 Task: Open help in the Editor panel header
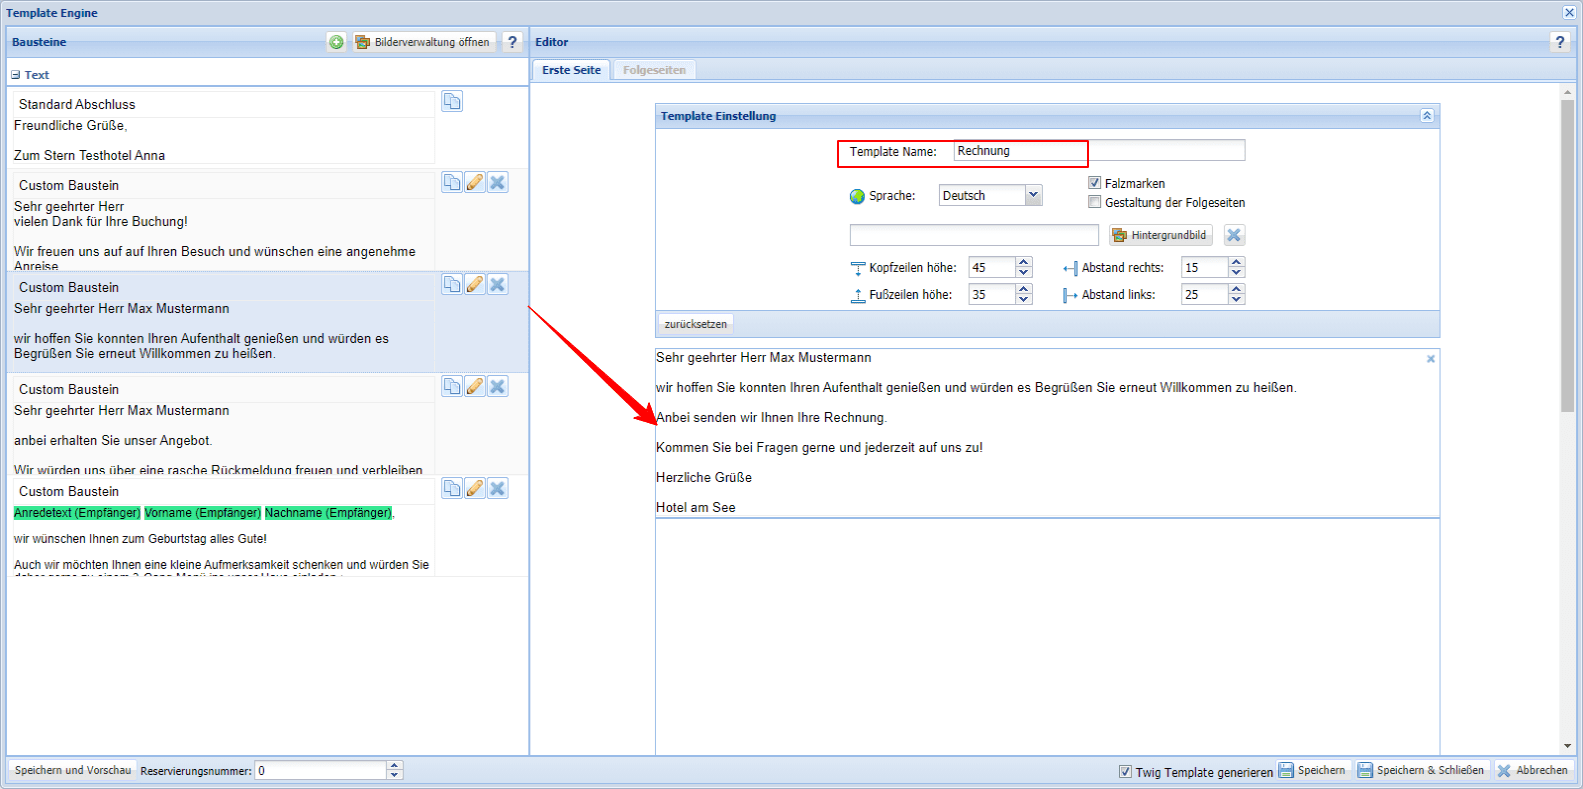click(1559, 42)
